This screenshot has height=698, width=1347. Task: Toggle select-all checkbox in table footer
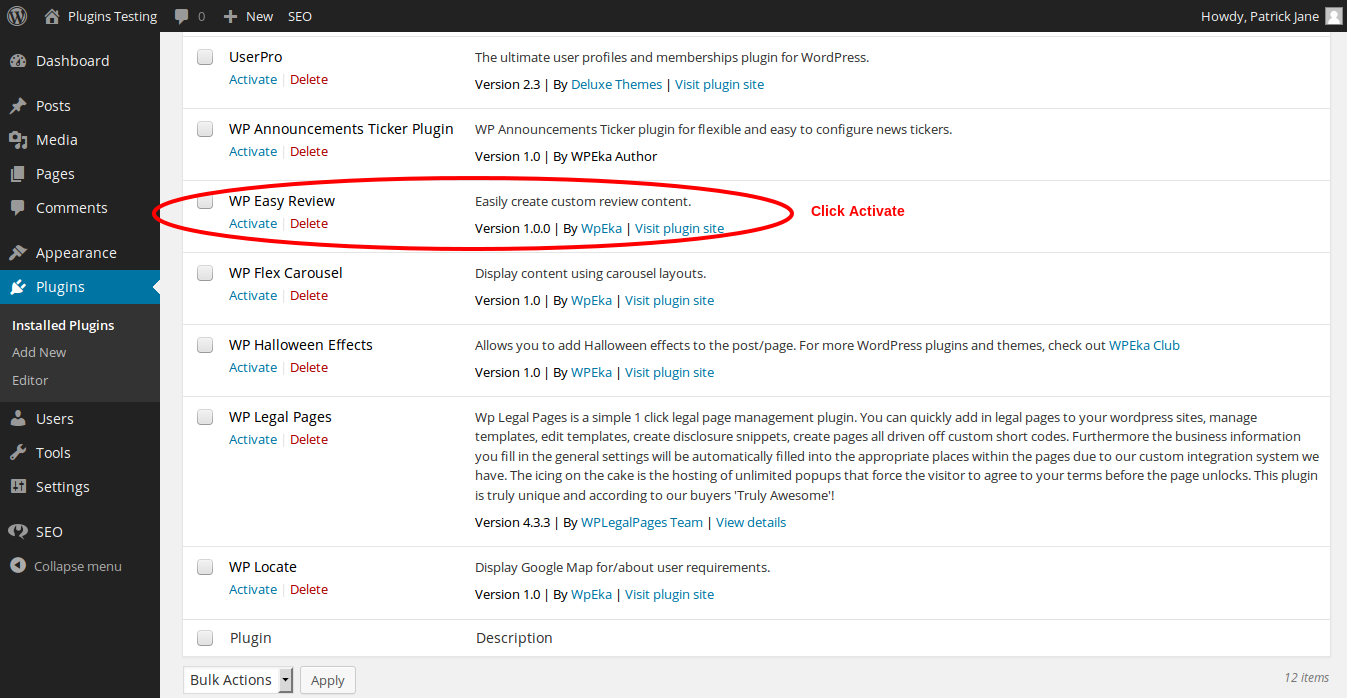(x=205, y=638)
